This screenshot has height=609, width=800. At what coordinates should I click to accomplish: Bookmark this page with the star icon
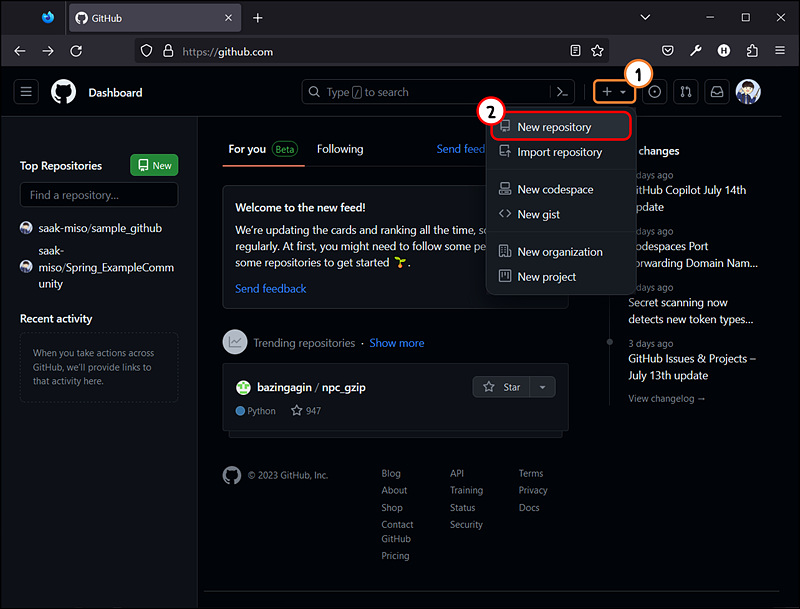(x=597, y=50)
